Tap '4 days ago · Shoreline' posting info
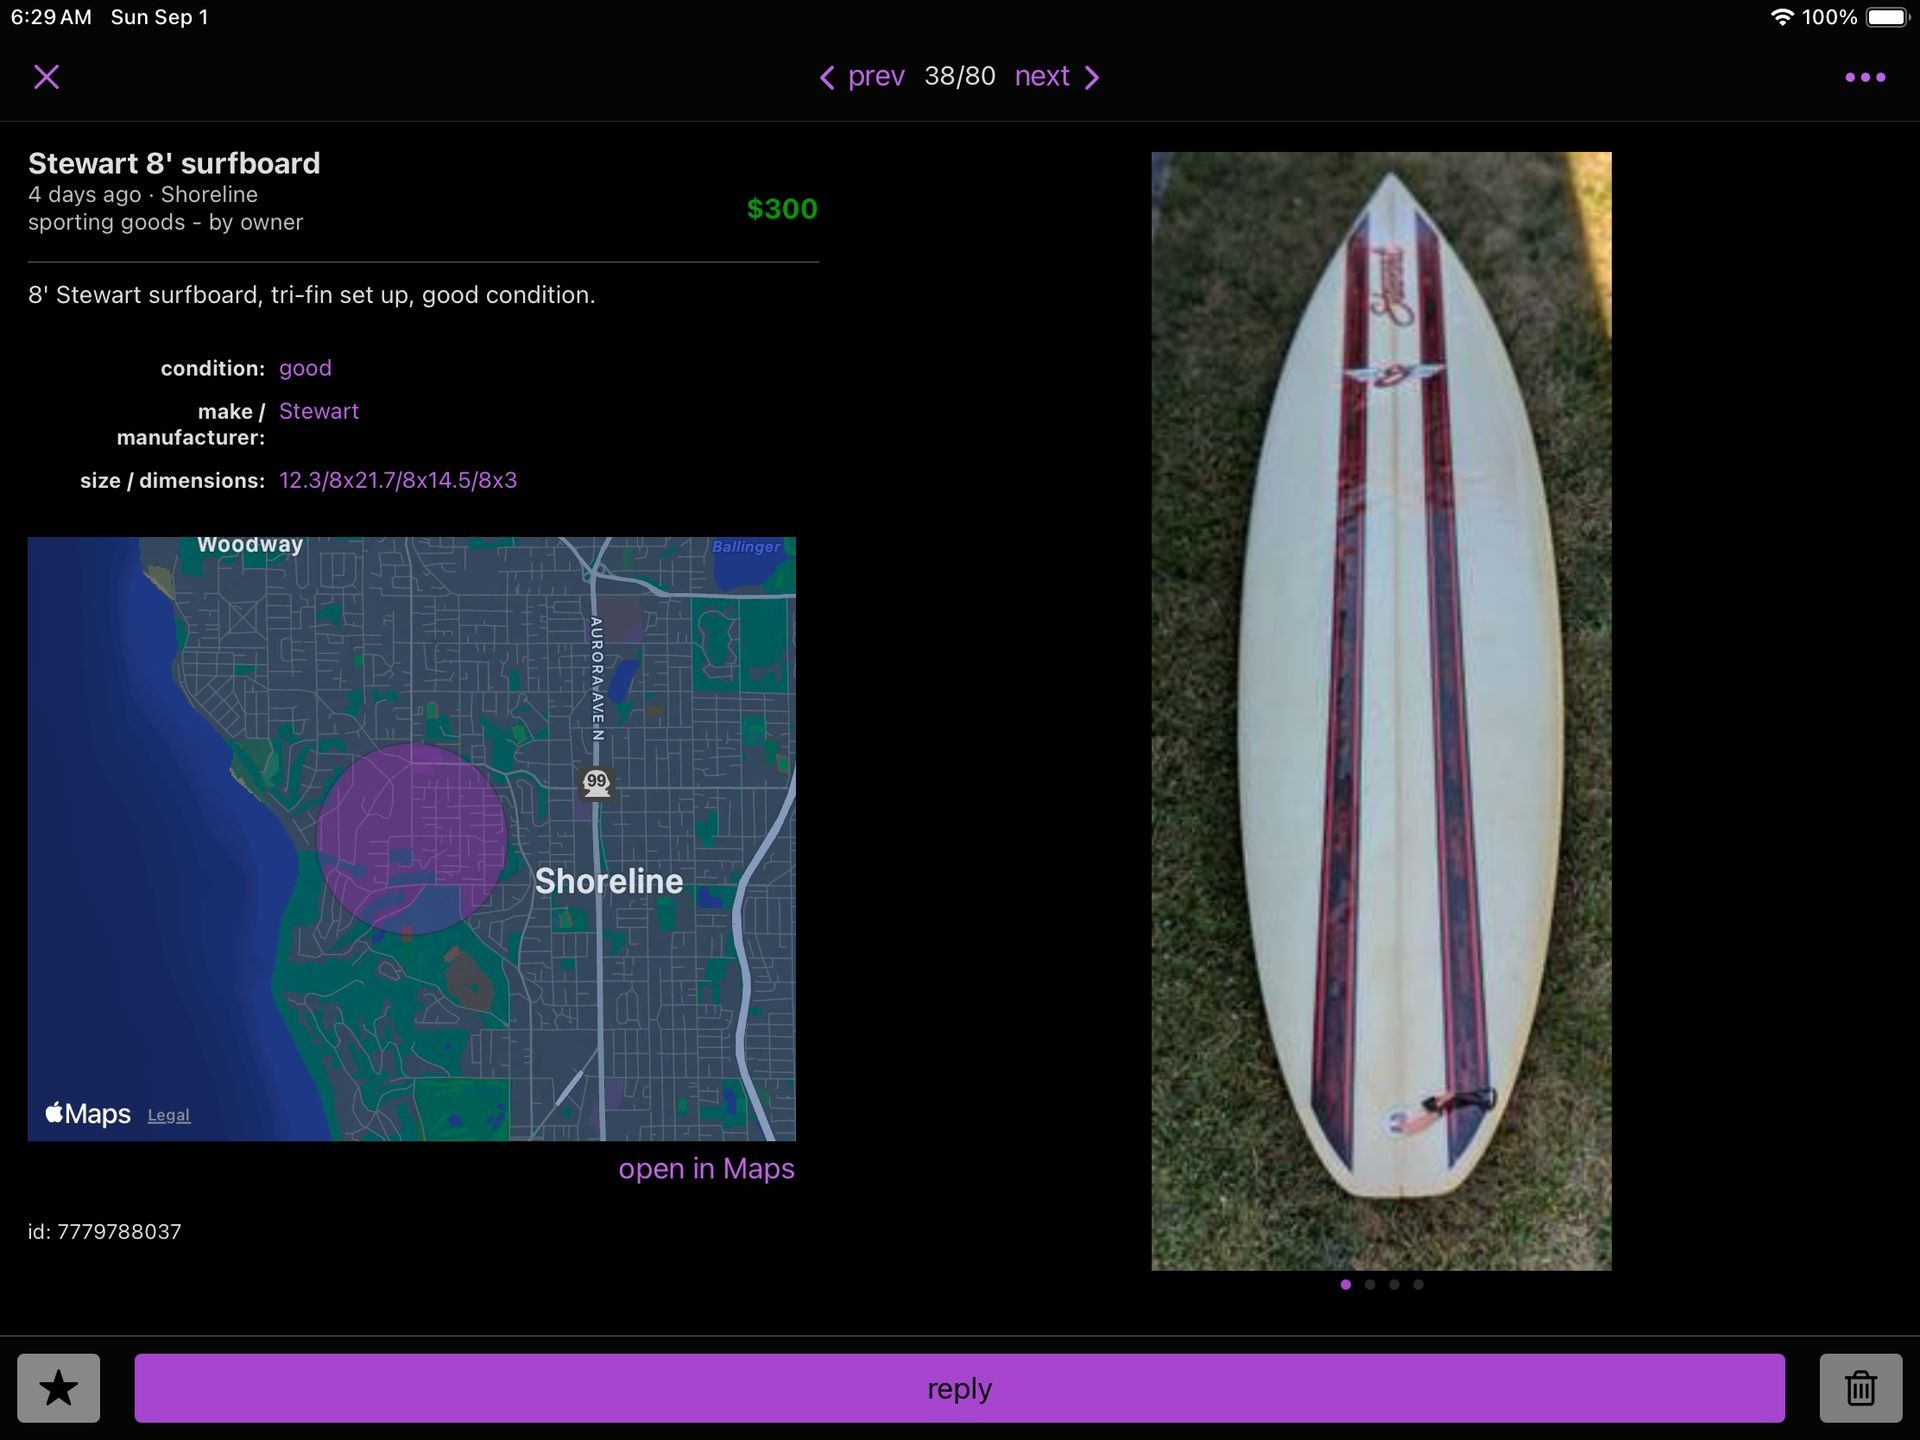This screenshot has height=1440, width=1920. click(x=143, y=194)
